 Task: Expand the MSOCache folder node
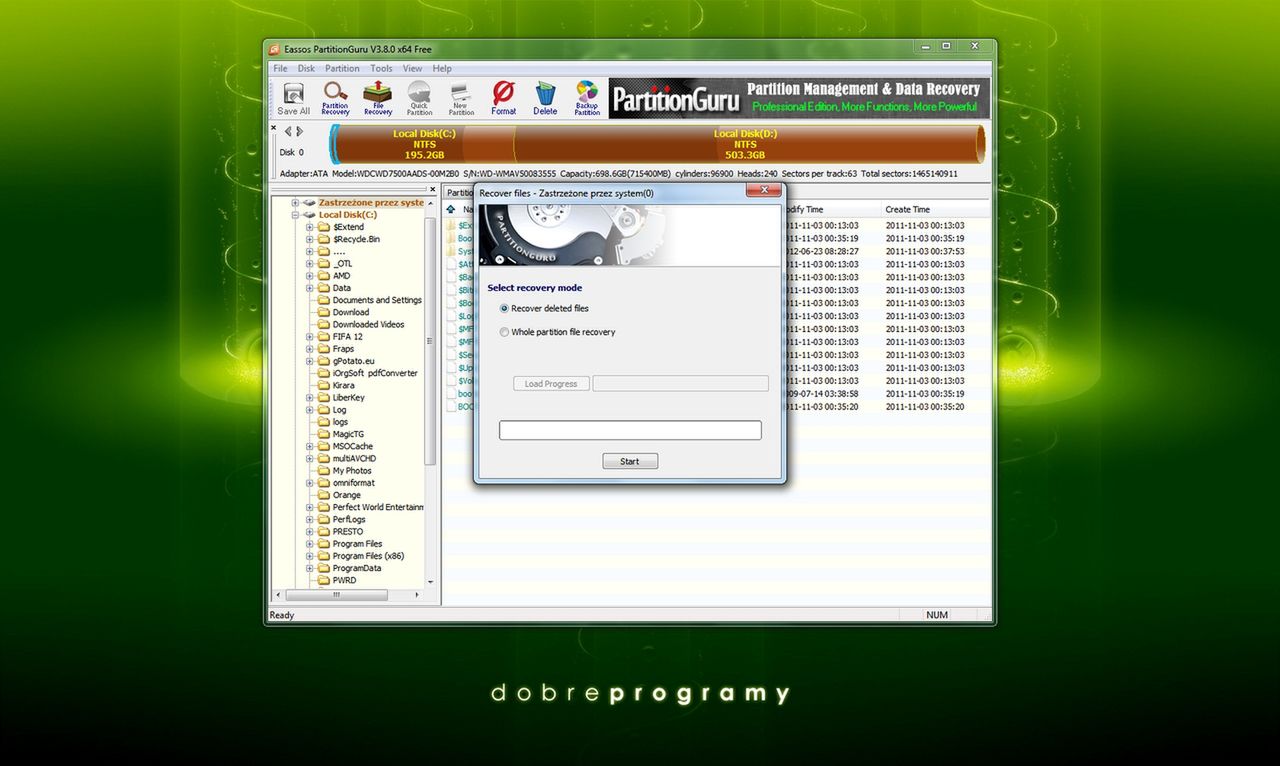[310, 446]
